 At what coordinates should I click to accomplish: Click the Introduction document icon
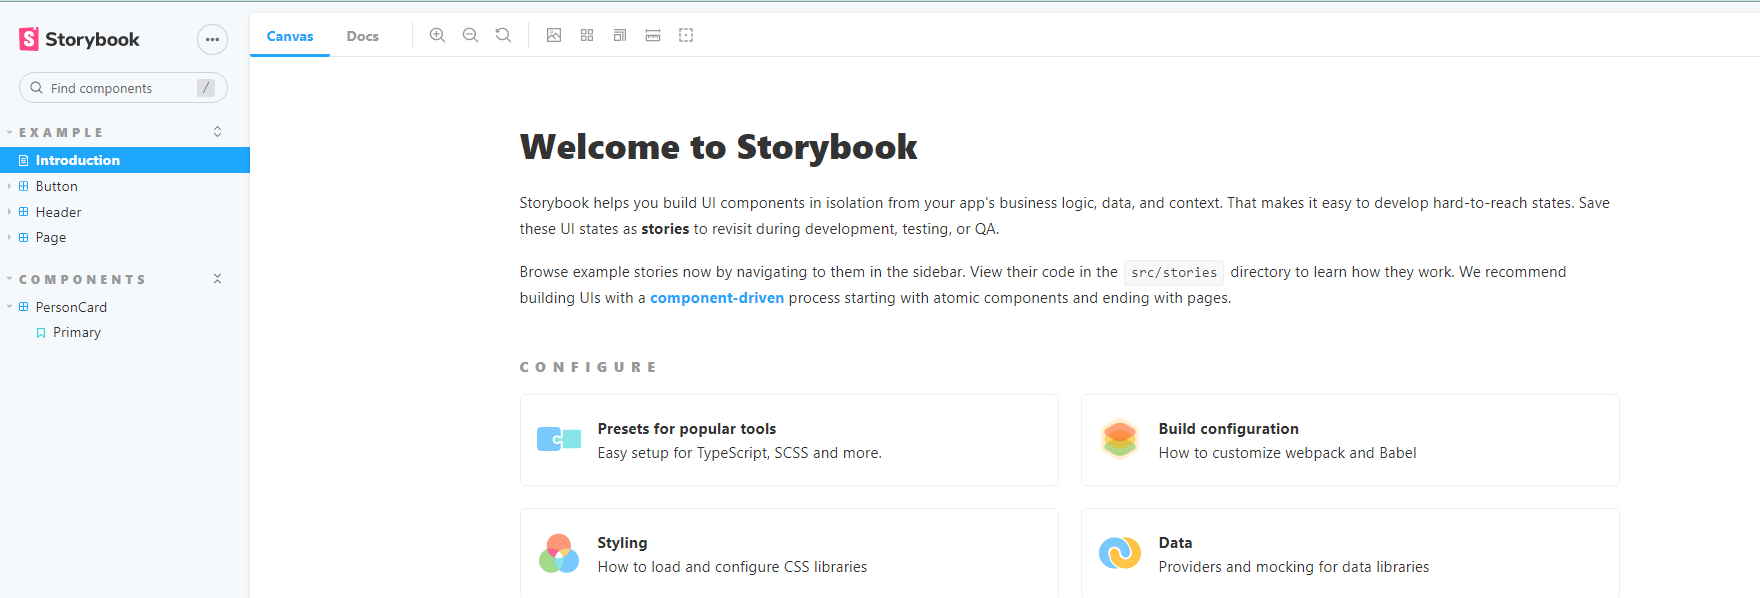tap(24, 160)
